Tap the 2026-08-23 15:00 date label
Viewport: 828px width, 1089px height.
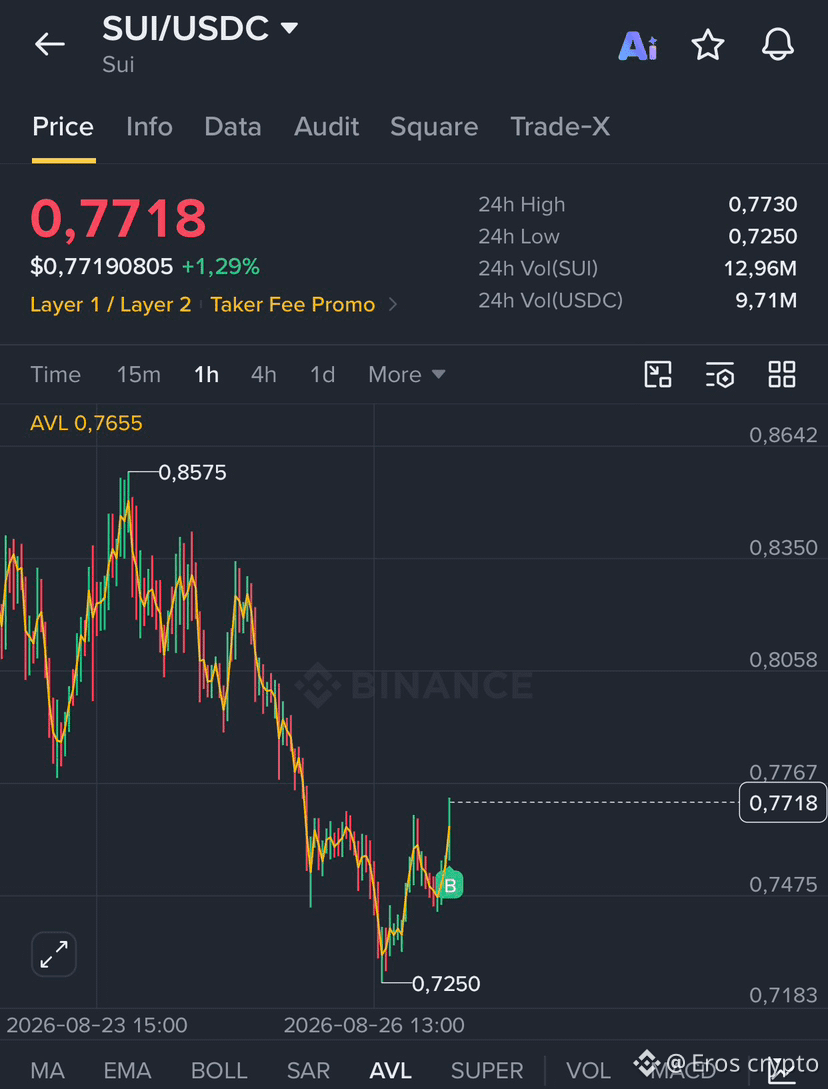click(x=97, y=1025)
